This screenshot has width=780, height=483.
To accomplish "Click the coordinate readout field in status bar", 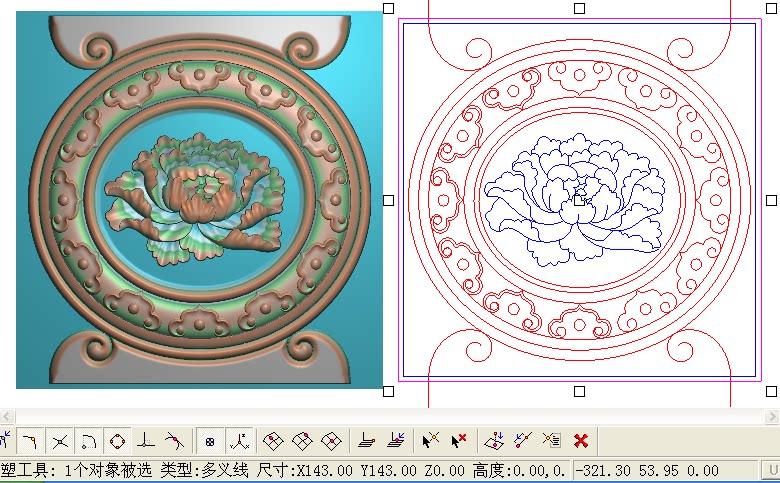I will pos(665,470).
